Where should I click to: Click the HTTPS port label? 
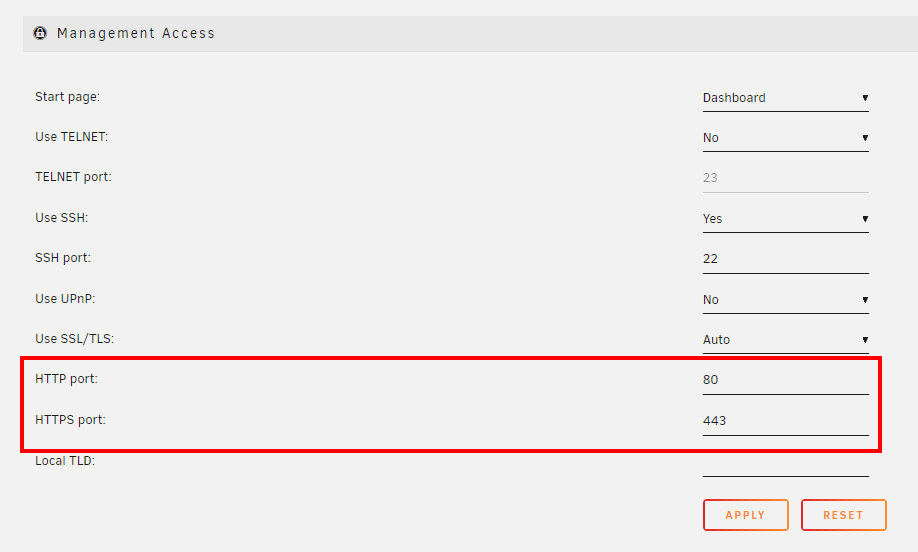tap(70, 420)
